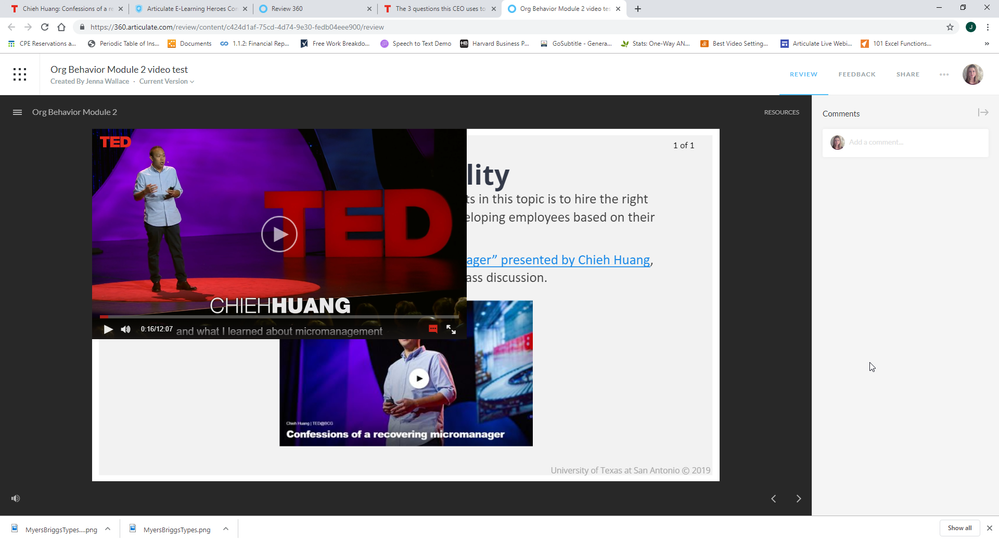Close the Review 360 tab
The width and height of the screenshot is (999, 541).
click(x=370, y=9)
